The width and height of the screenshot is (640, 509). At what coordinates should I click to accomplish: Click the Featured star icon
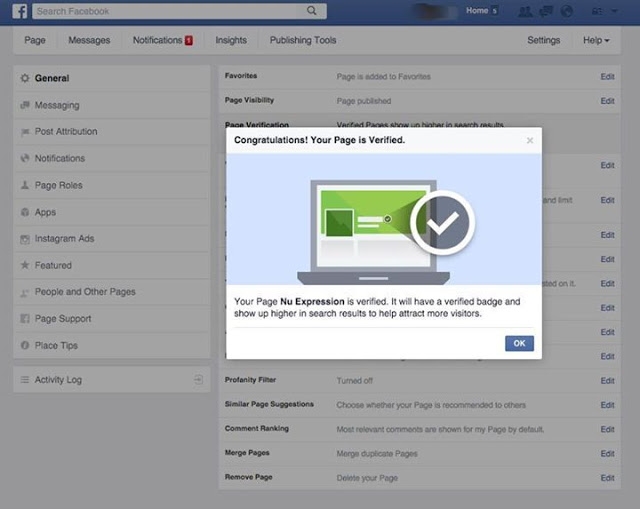click(x=25, y=265)
